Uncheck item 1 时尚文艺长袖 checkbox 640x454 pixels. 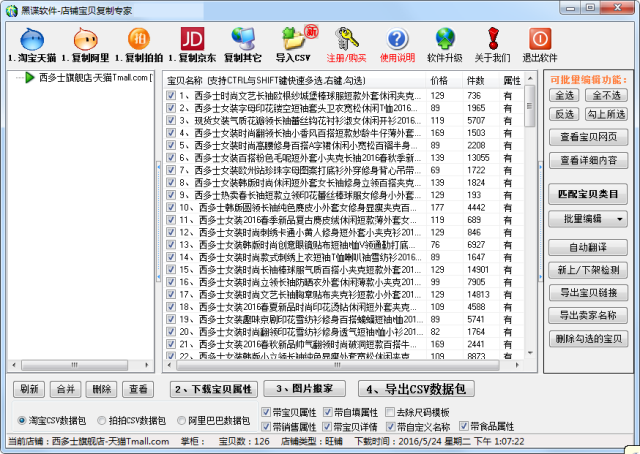tap(171, 96)
